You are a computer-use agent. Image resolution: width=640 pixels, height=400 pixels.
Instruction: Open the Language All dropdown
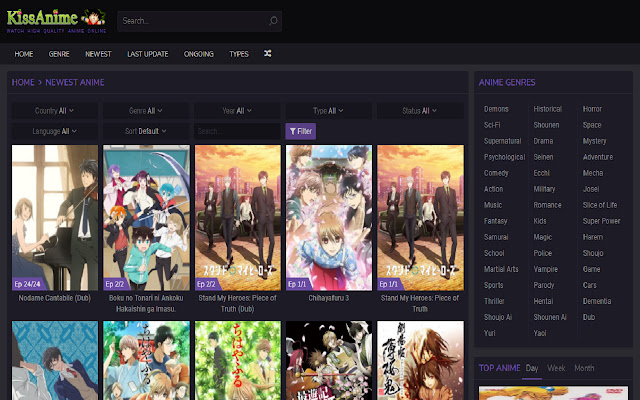click(x=54, y=131)
